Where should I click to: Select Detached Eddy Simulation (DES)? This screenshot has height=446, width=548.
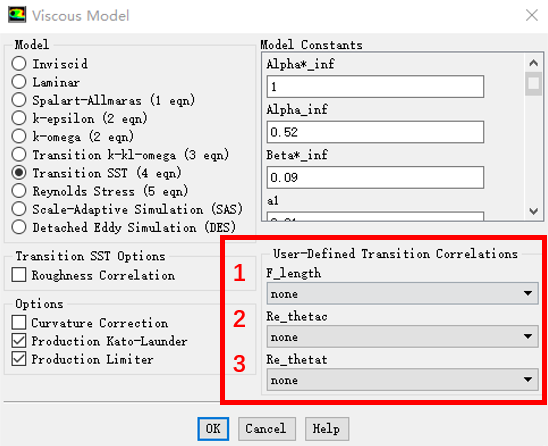pyautogui.click(x=19, y=227)
